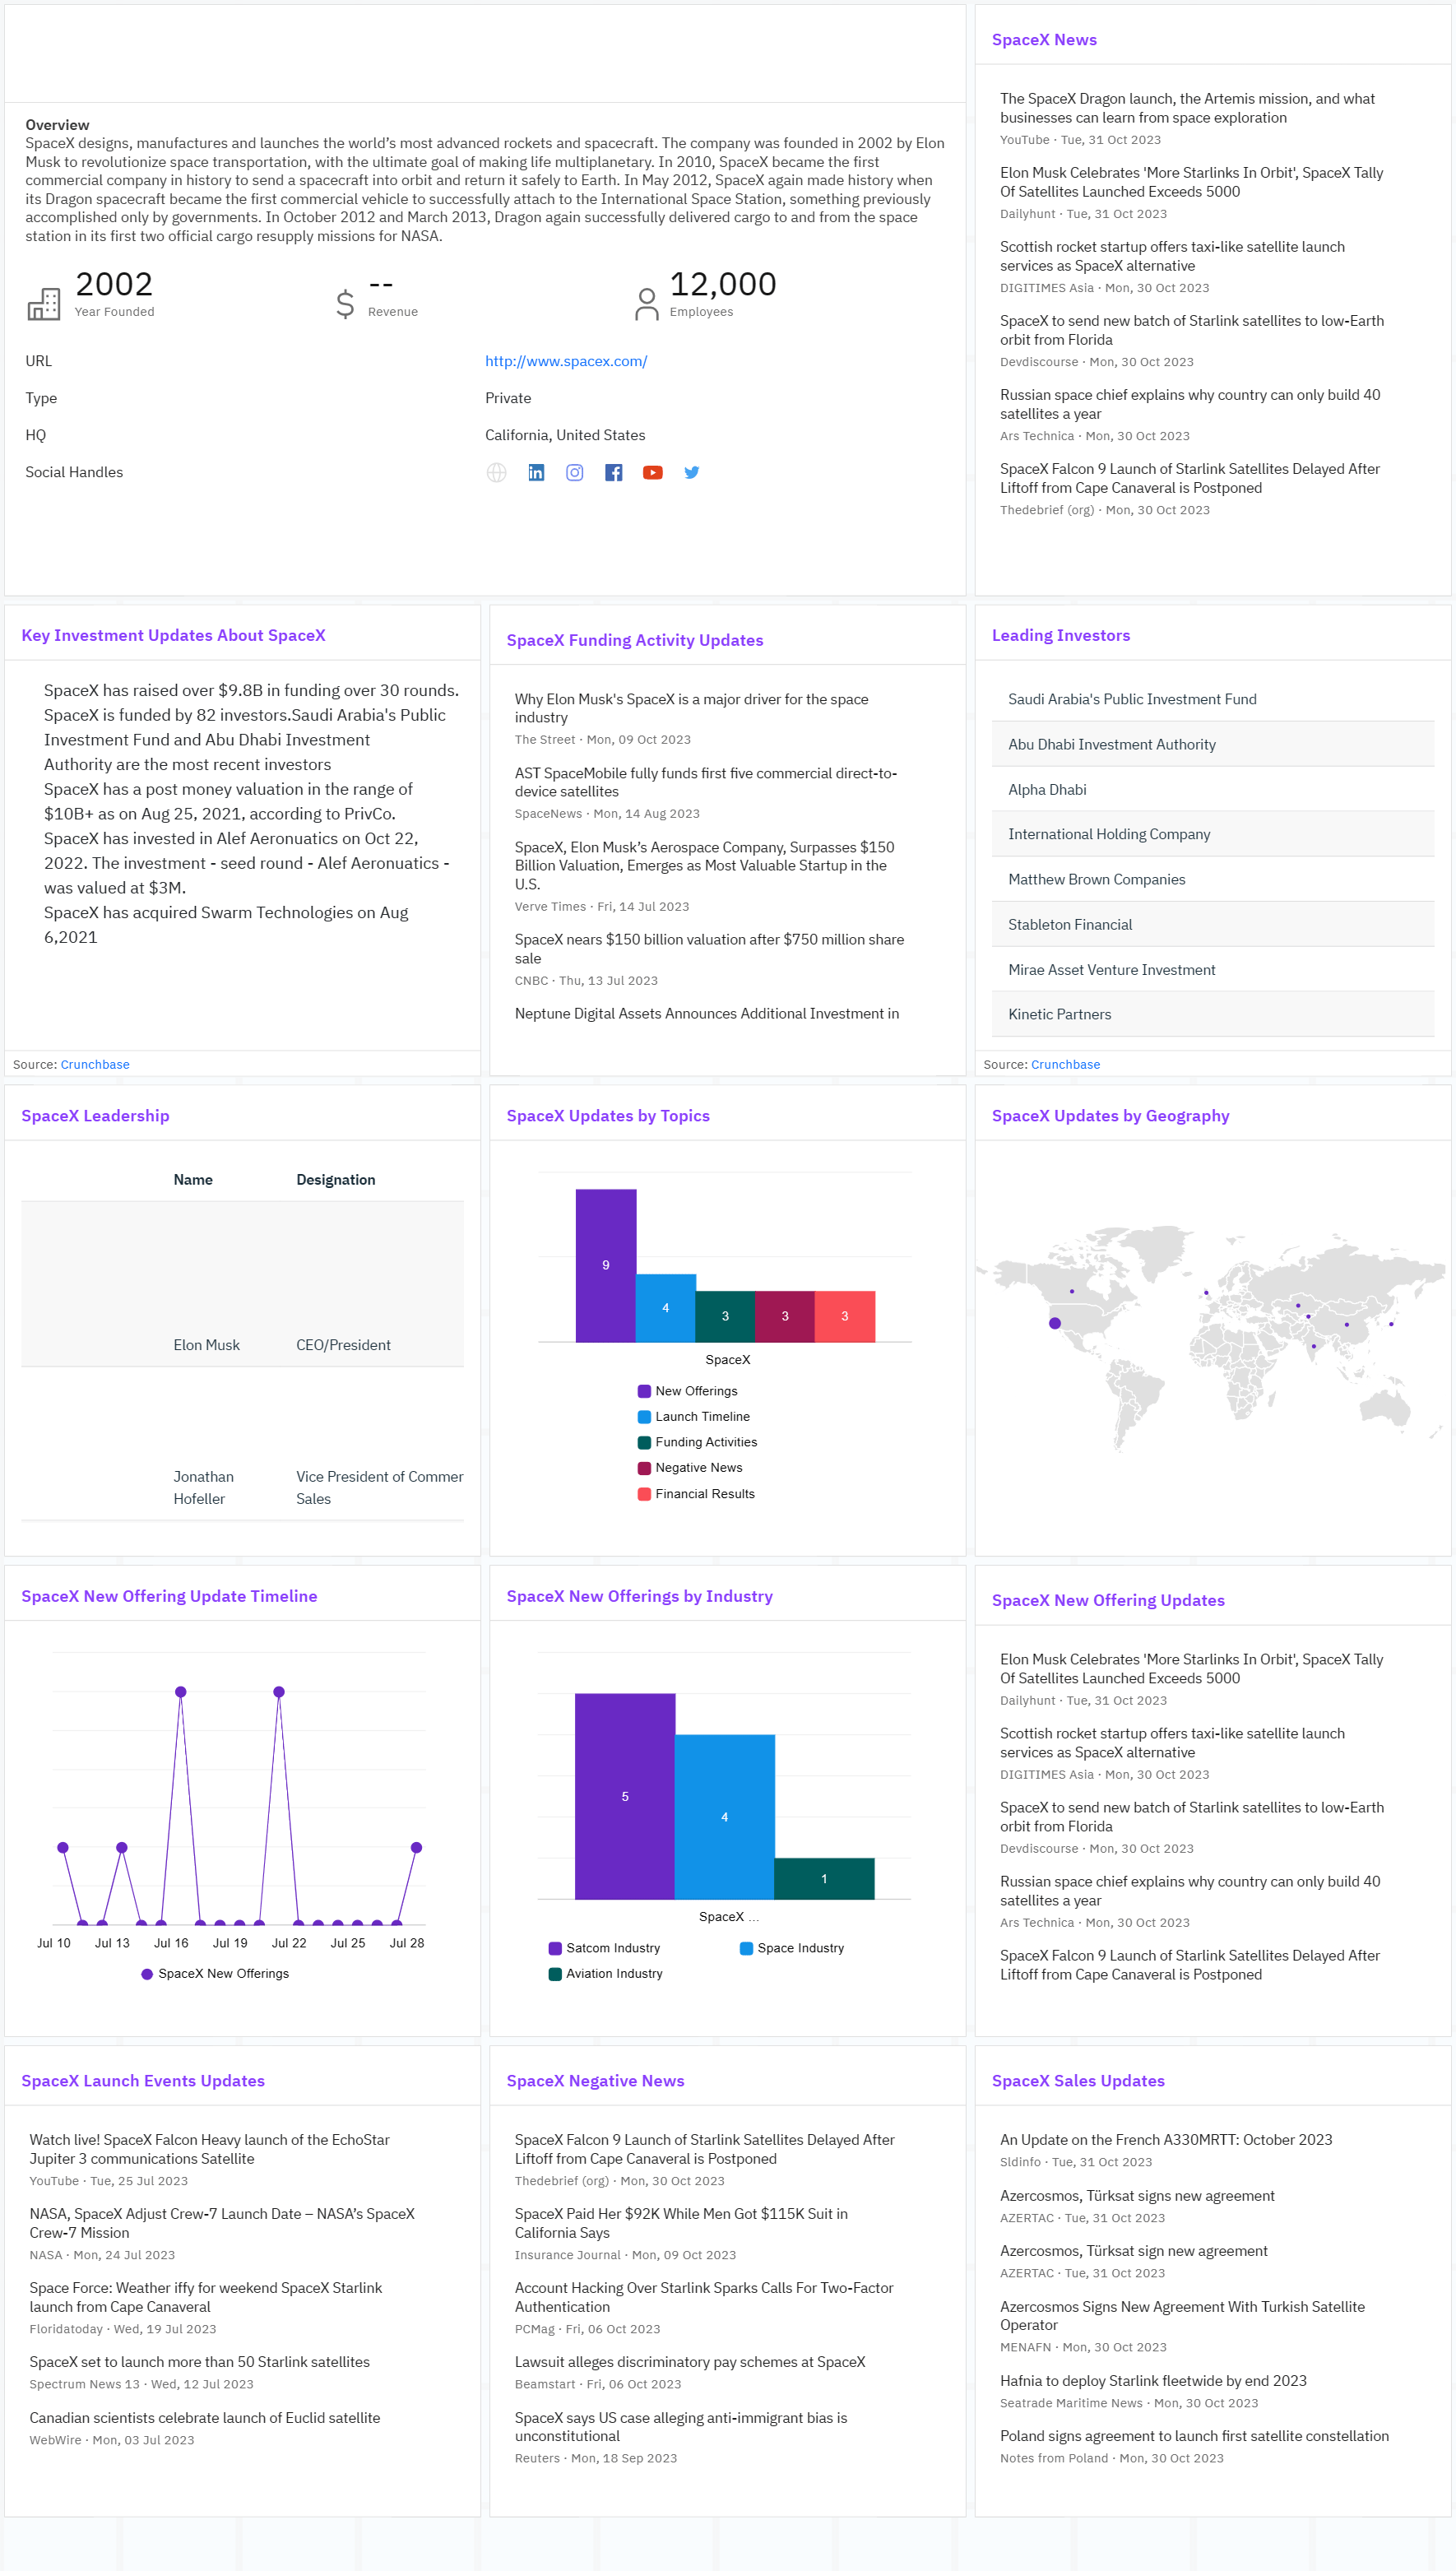The width and height of the screenshot is (1456, 2571).
Task: Open 'Why Elon Musk's SpaceX is a major driver' article
Action: pos(691,708)
